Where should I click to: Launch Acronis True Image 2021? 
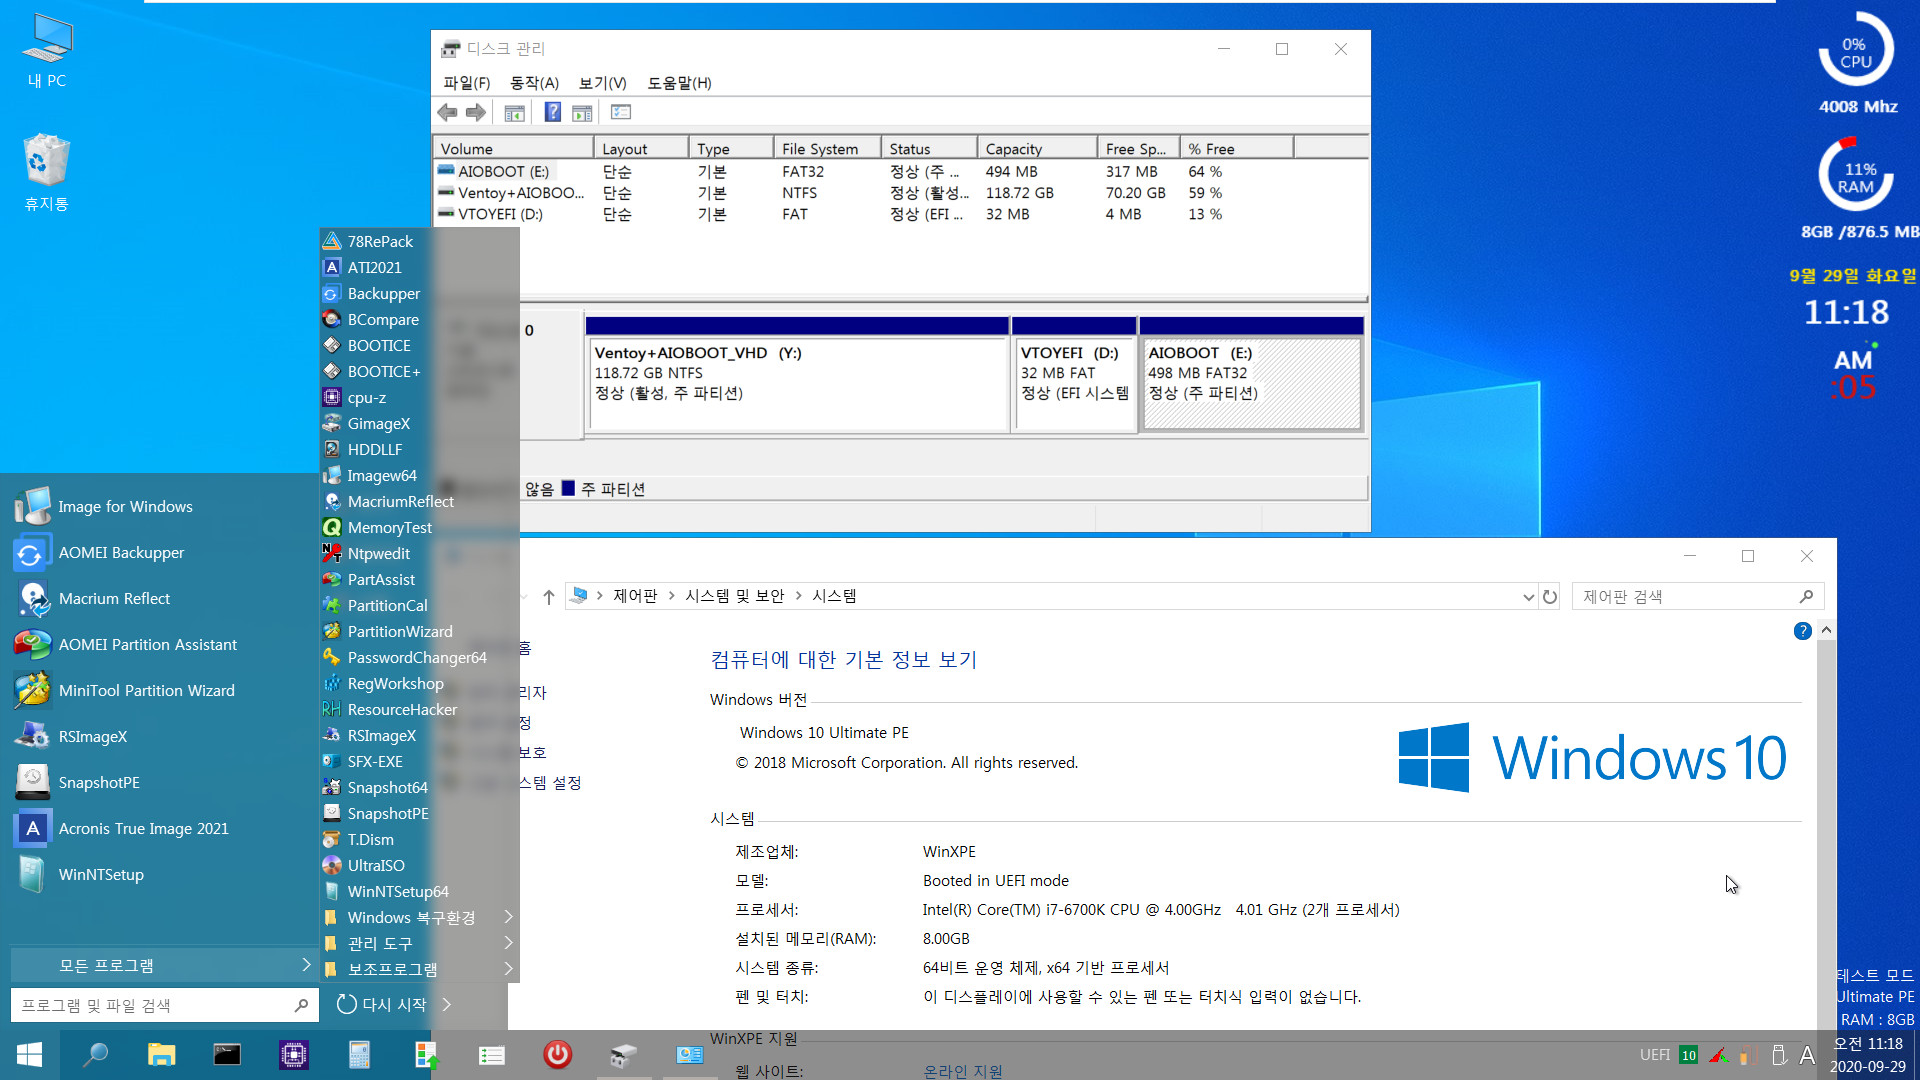click(143, 829)
